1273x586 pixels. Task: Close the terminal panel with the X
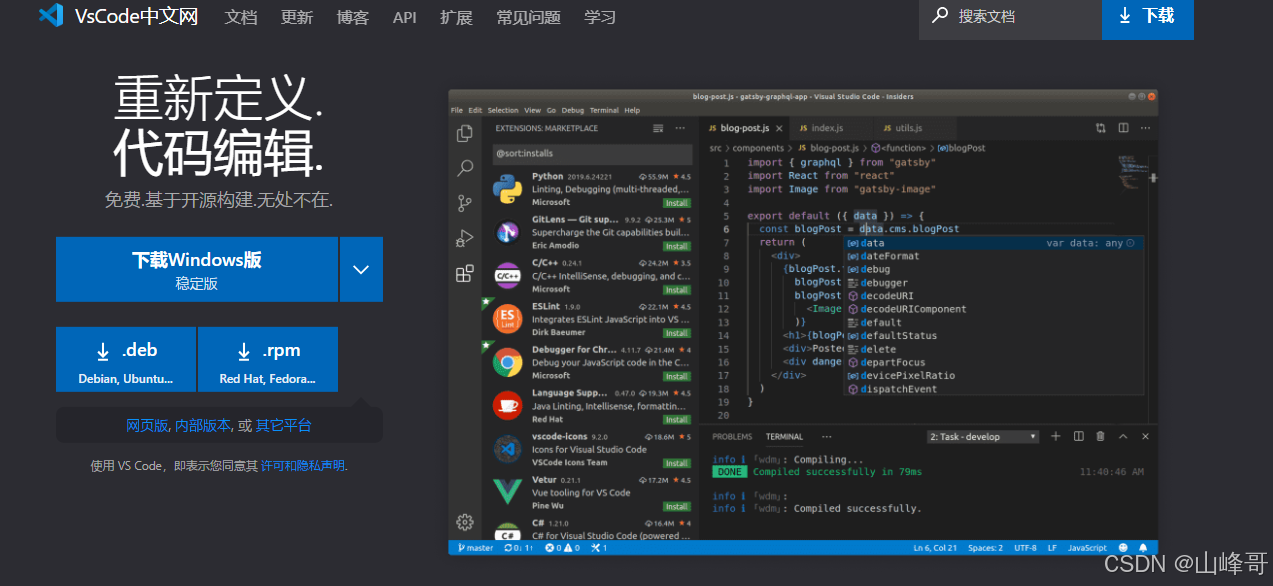1146,436
